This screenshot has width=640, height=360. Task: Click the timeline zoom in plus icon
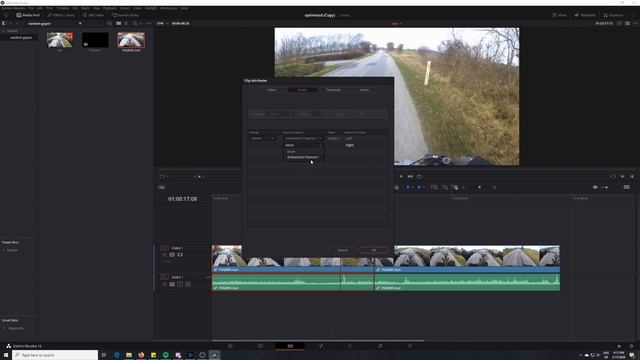pyautogui.click(x=495, y=187)
